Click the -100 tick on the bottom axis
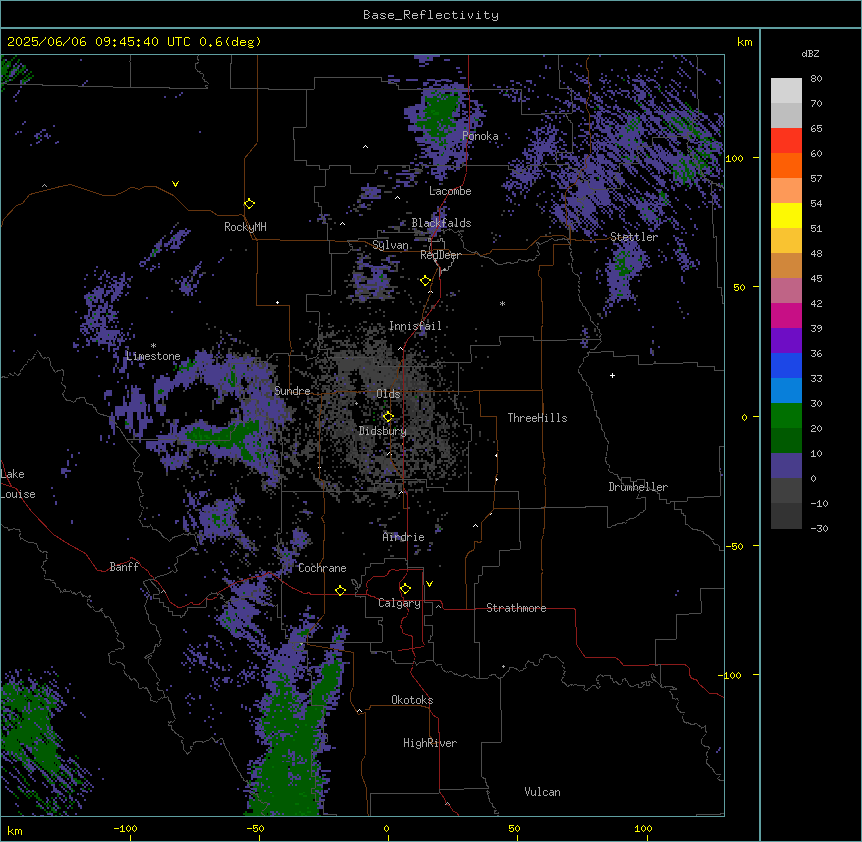 (x=125, y=828)
